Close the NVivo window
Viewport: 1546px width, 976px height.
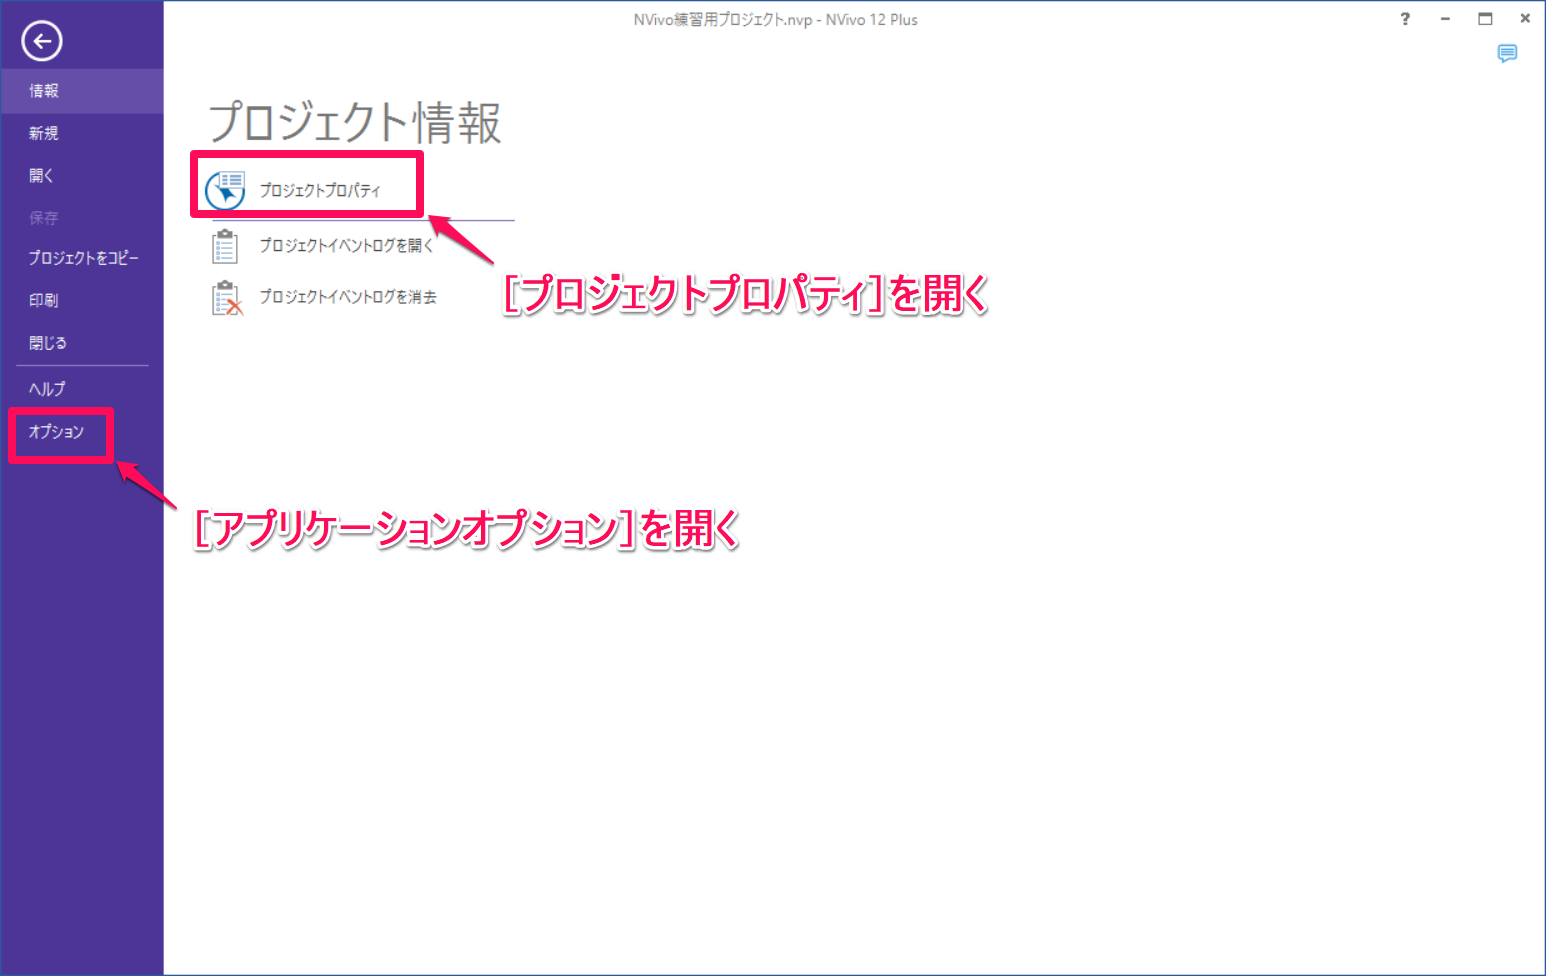click(1525, 19)
